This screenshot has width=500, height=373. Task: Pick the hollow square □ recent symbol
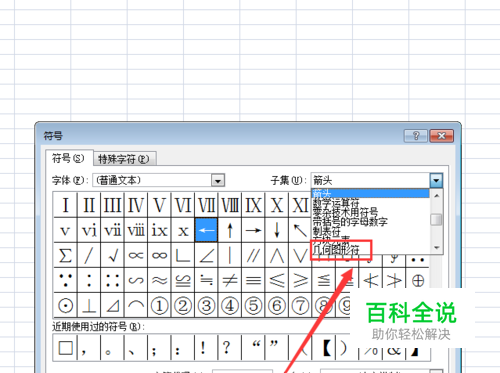(66, 348)
